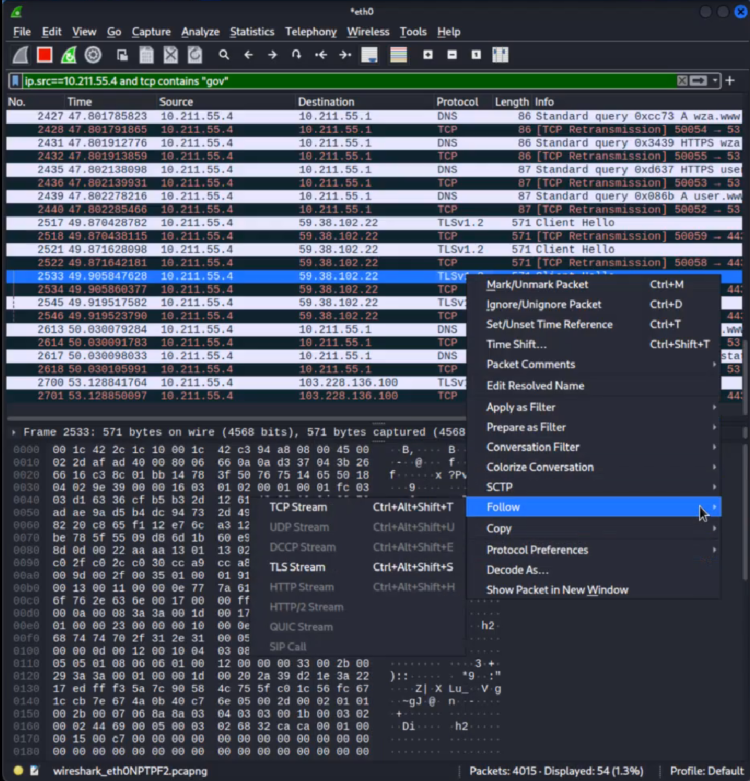
Task: Reset text to normal size icon
Action: [x=476, y=55]
